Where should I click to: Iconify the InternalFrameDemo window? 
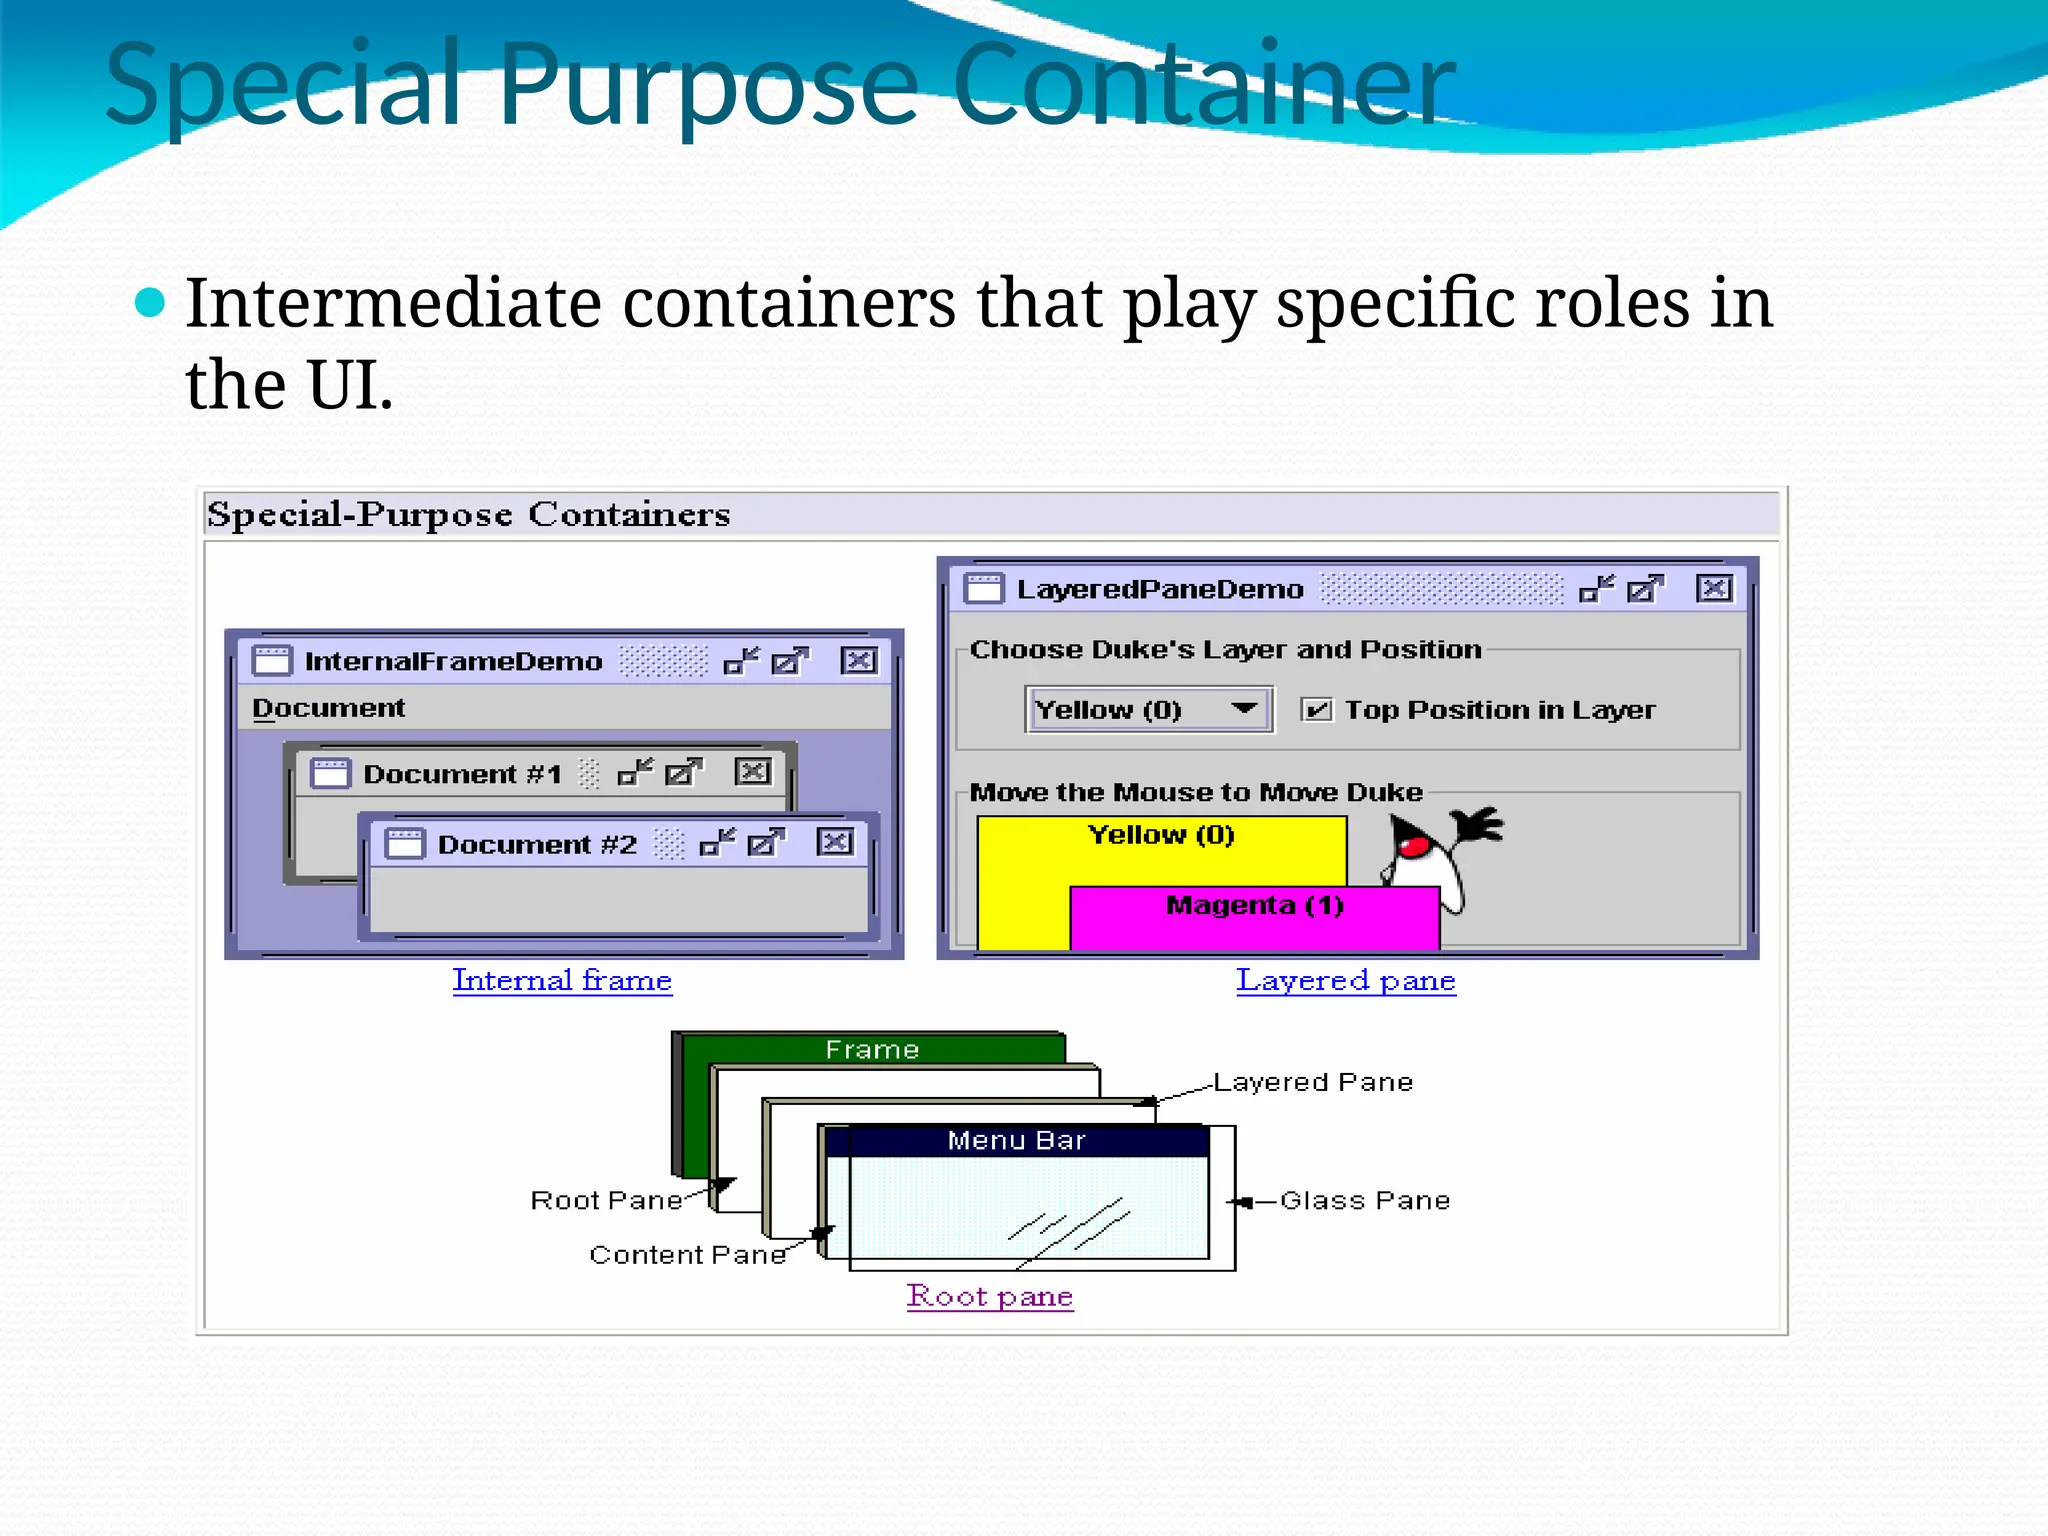click(741, 661)
